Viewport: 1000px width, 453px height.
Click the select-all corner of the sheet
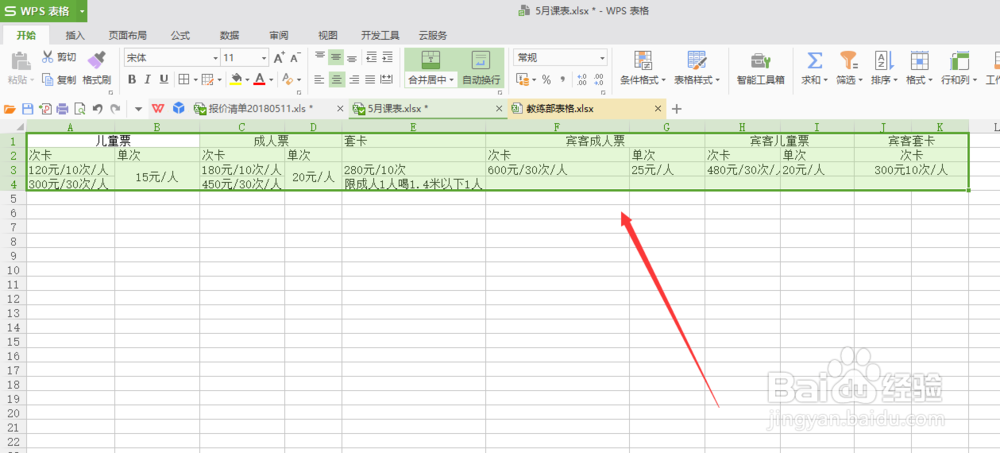pos(13,127)
